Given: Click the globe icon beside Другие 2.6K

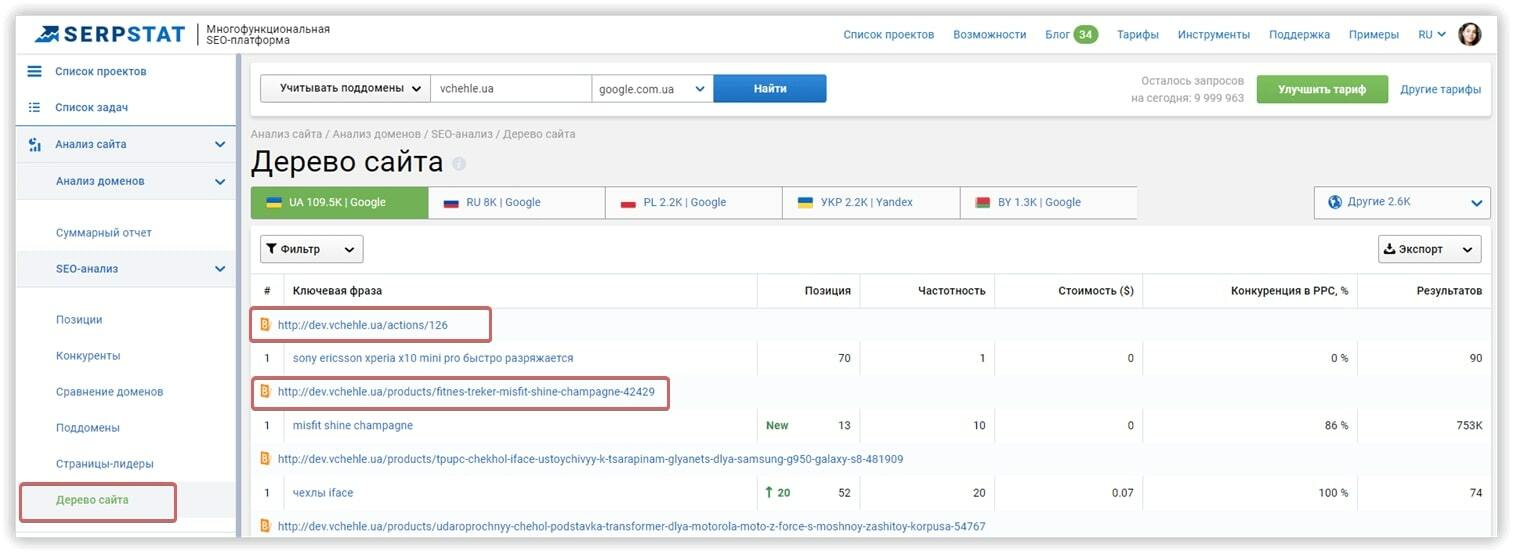Looking at the screenshot, I should tap(1334, 202).
